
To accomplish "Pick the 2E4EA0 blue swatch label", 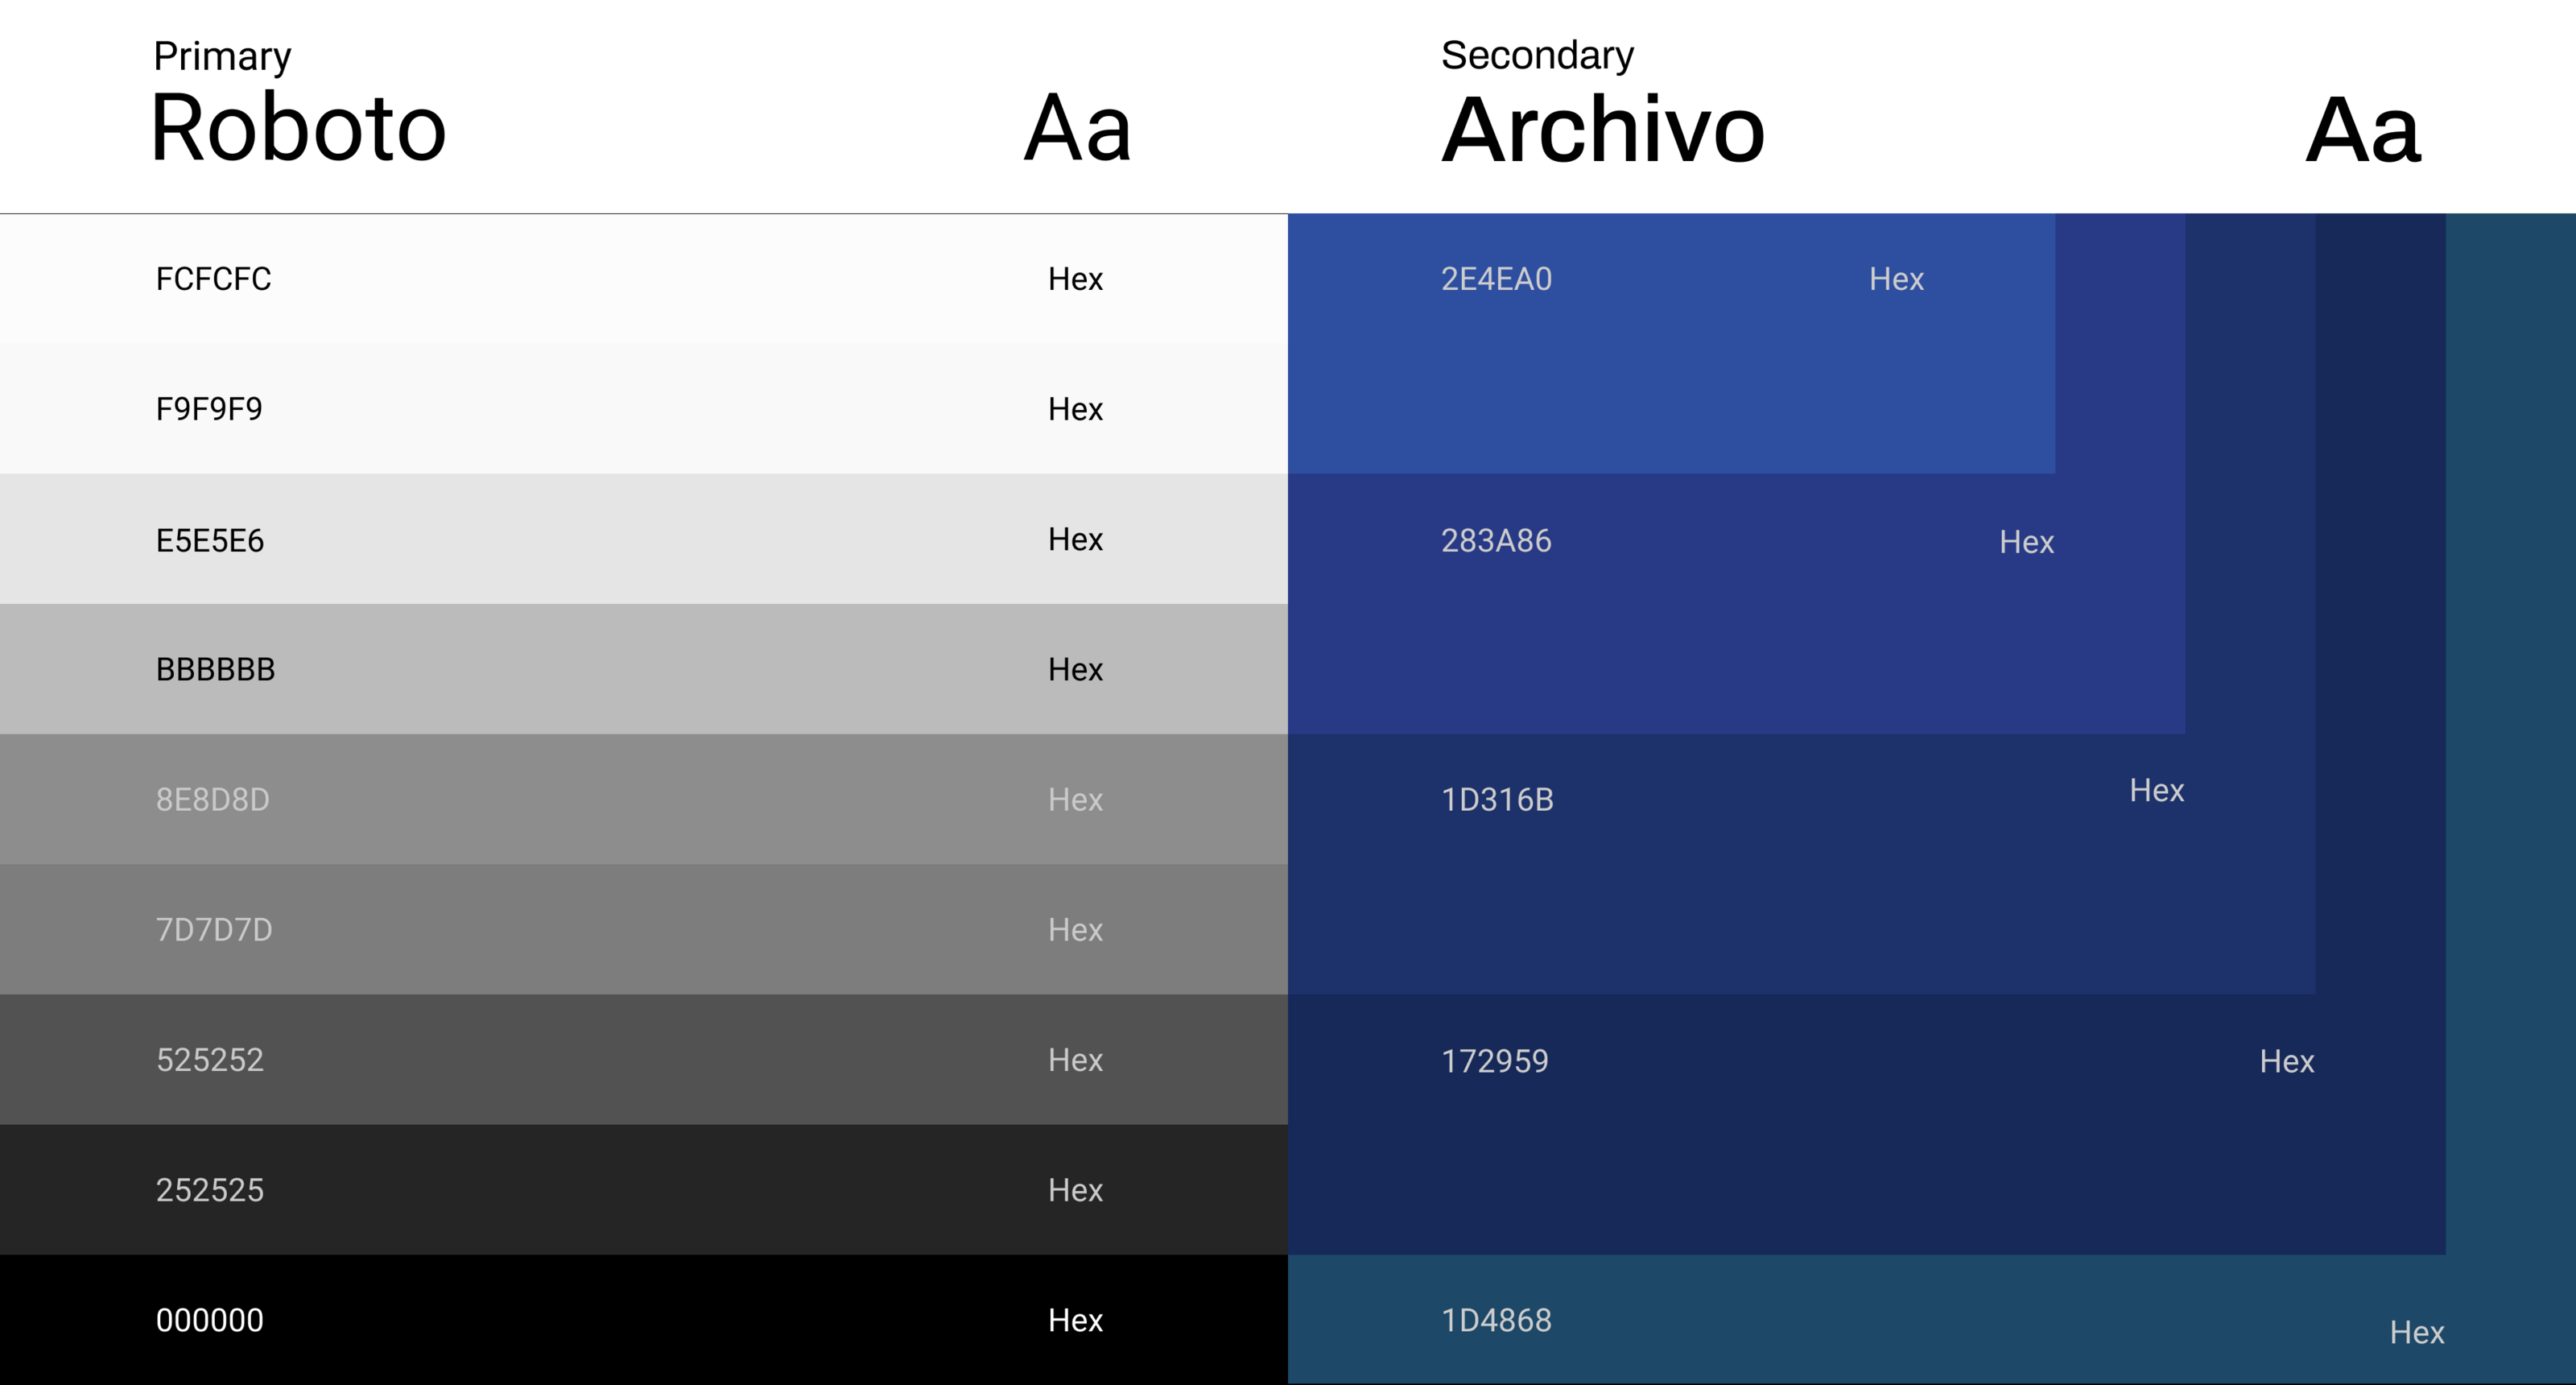I will (1496, 279).
